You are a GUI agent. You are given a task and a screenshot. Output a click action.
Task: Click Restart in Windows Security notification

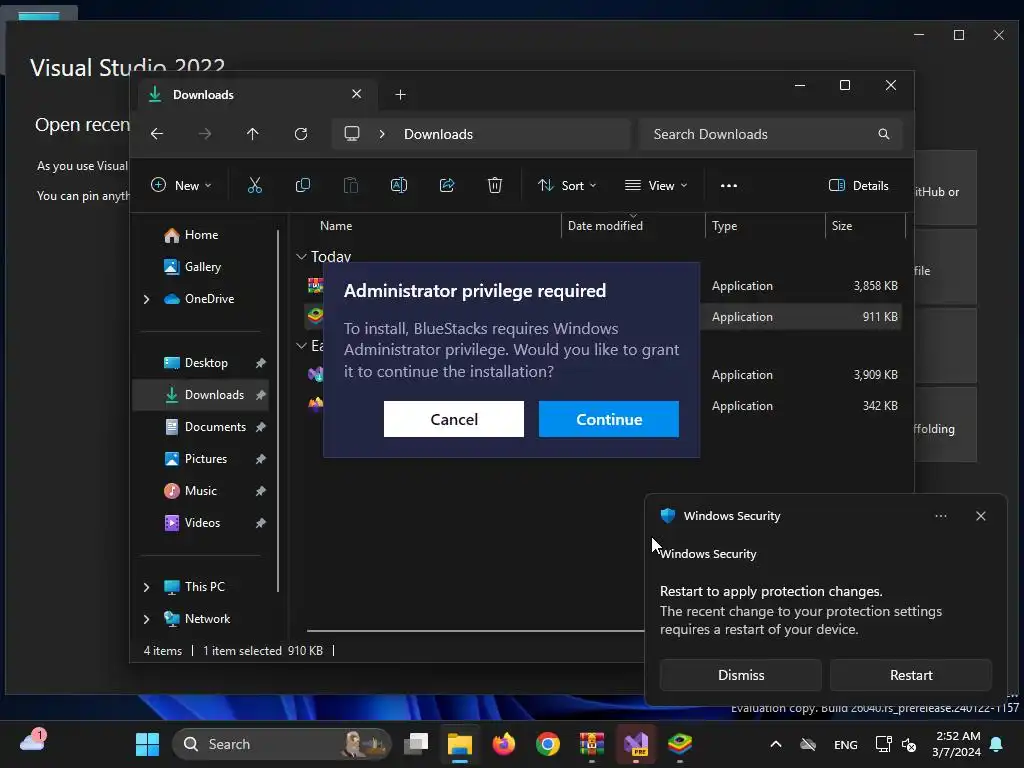click(911, 675)
